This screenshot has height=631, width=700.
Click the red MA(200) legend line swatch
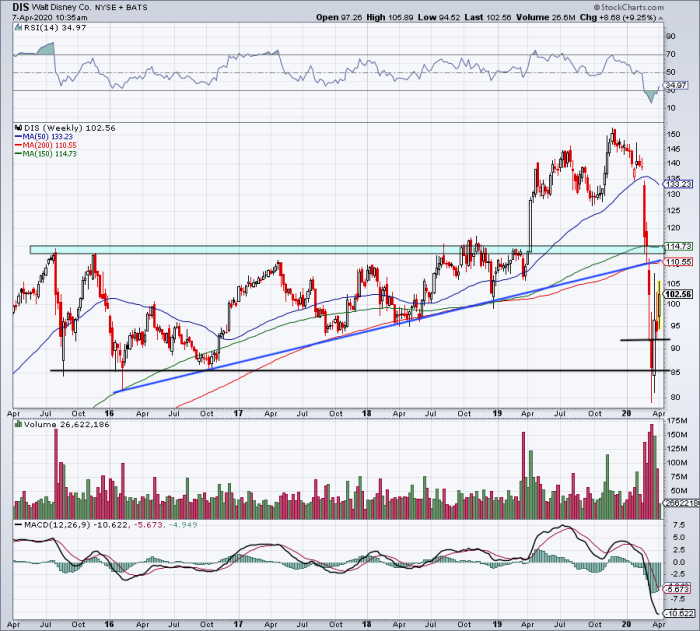[x=18, y=146]
